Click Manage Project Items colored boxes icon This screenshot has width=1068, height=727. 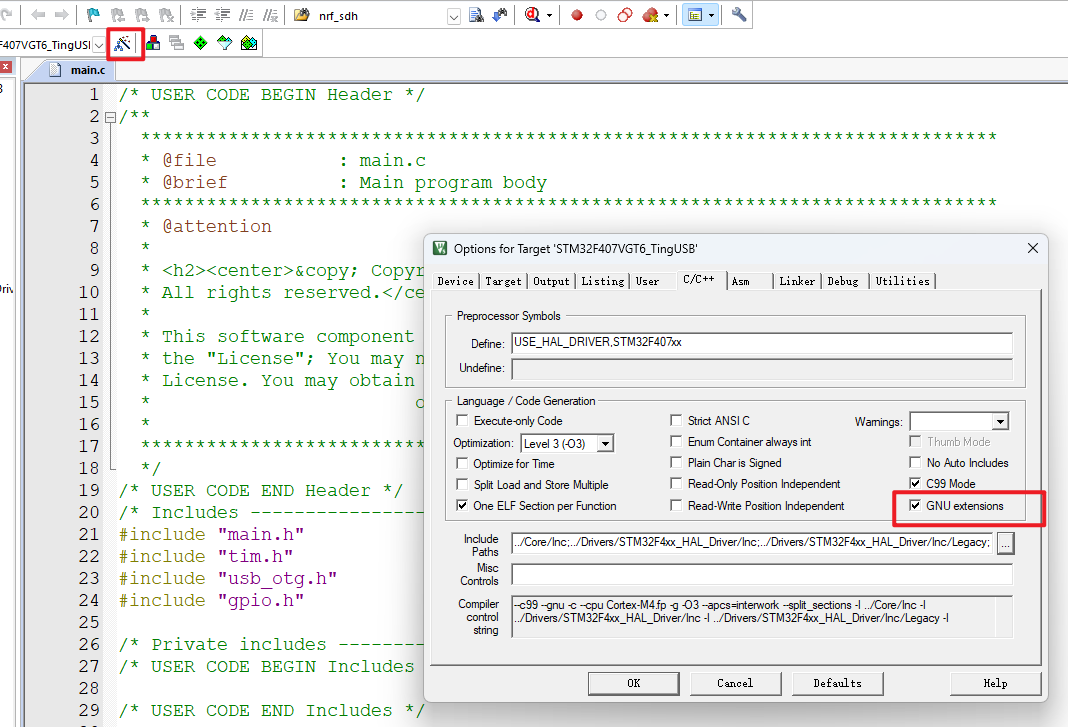pos(153,43)
